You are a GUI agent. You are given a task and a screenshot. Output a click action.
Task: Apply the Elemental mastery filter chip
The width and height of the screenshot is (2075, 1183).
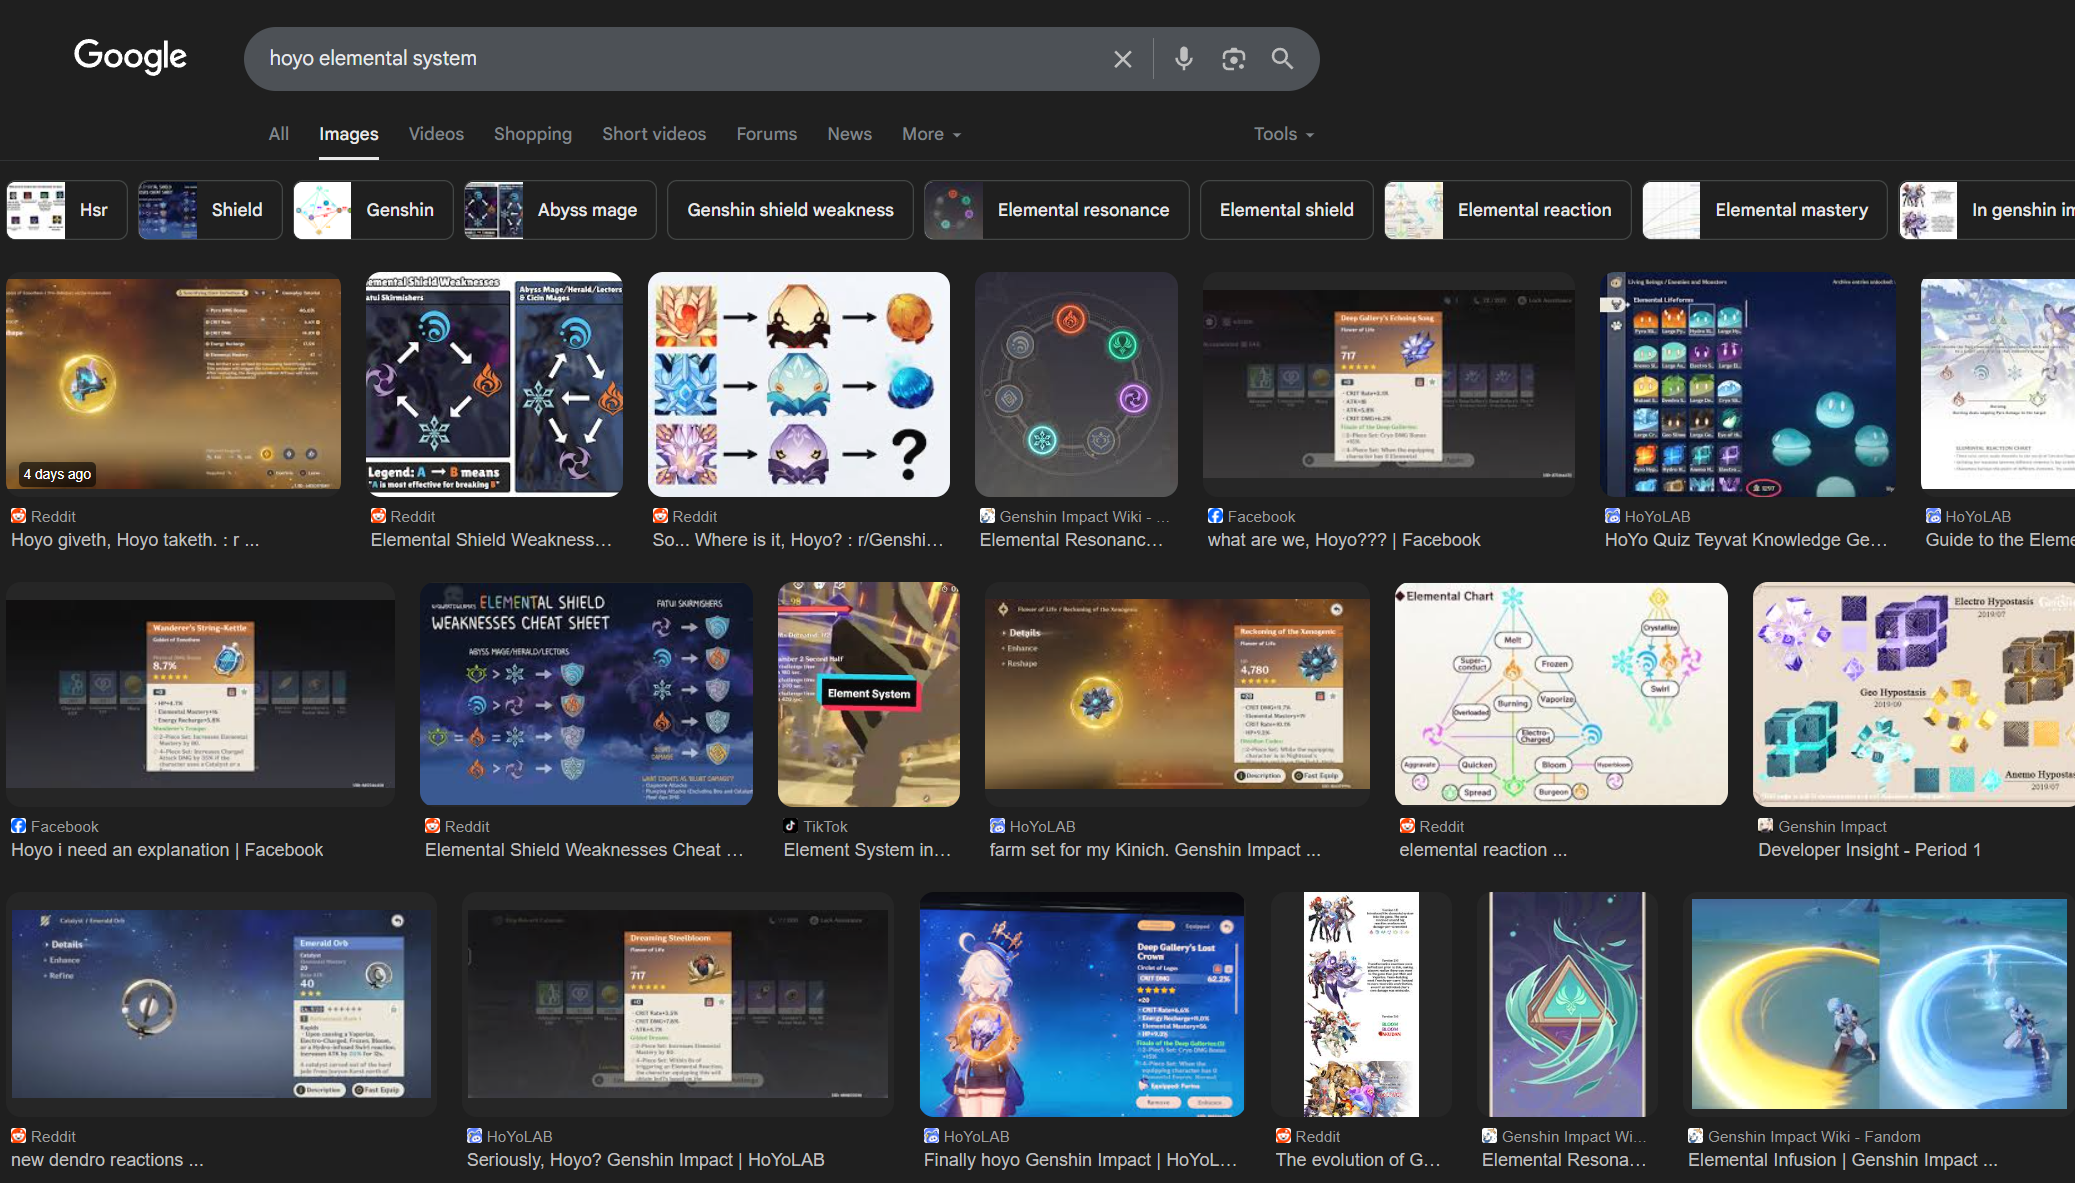click(x=1765, y=210)
